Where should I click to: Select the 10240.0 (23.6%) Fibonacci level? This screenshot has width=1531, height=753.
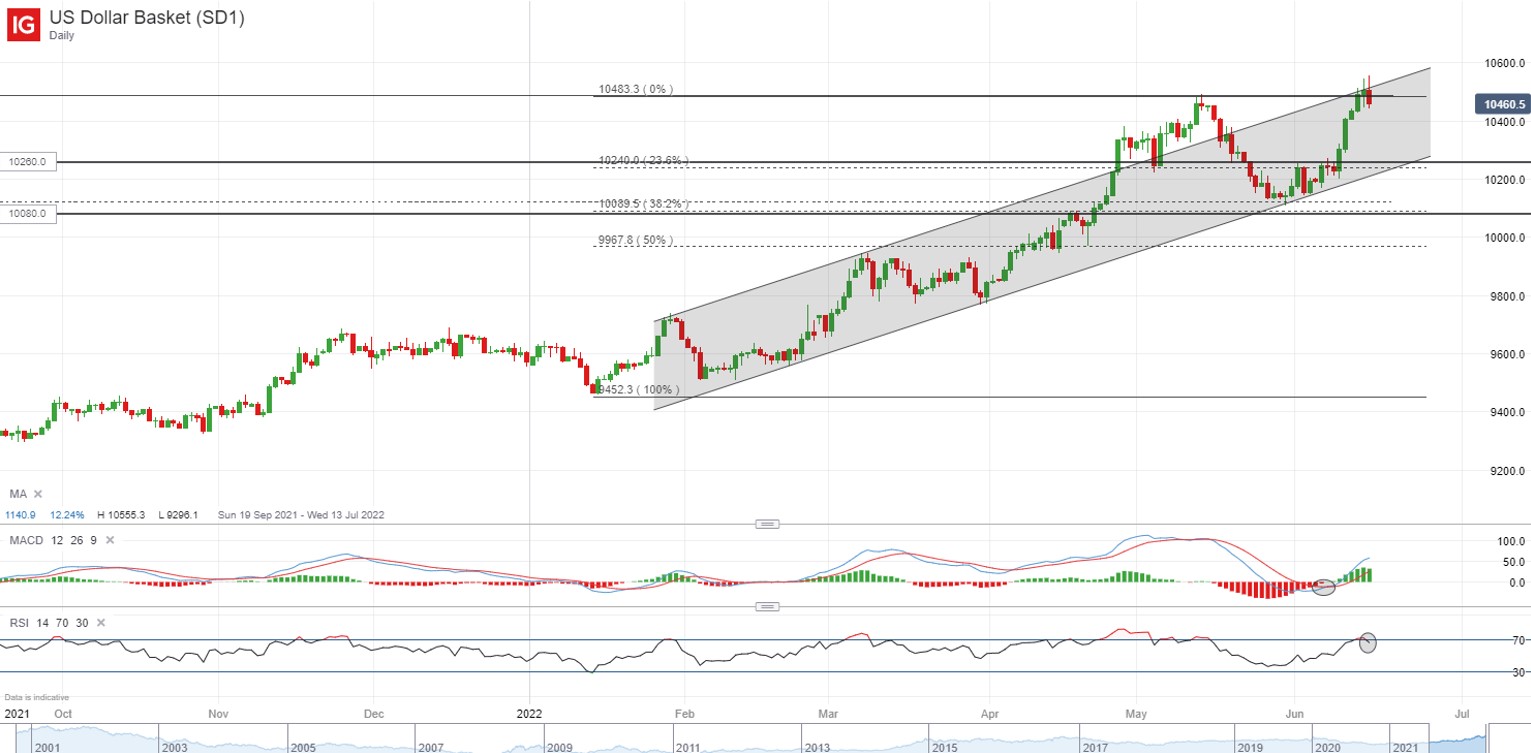tap(643, 160)
